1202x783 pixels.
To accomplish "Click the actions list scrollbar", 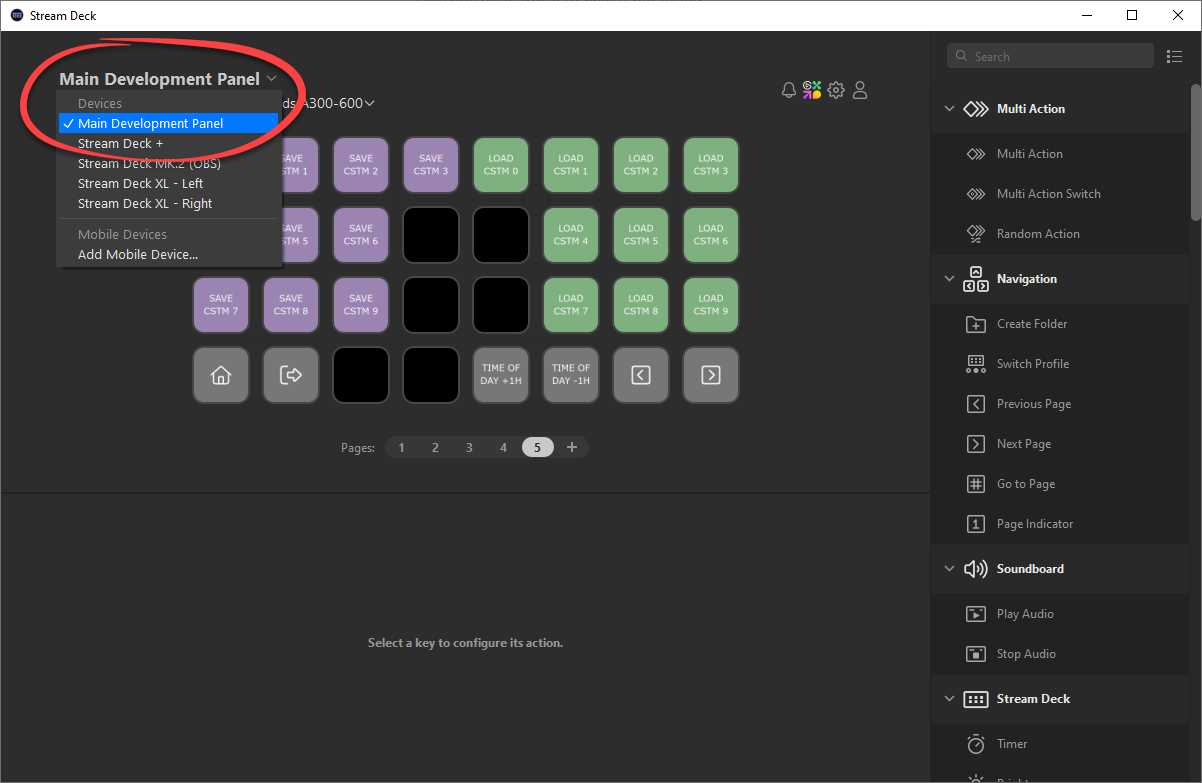I will coord(1196,152).
